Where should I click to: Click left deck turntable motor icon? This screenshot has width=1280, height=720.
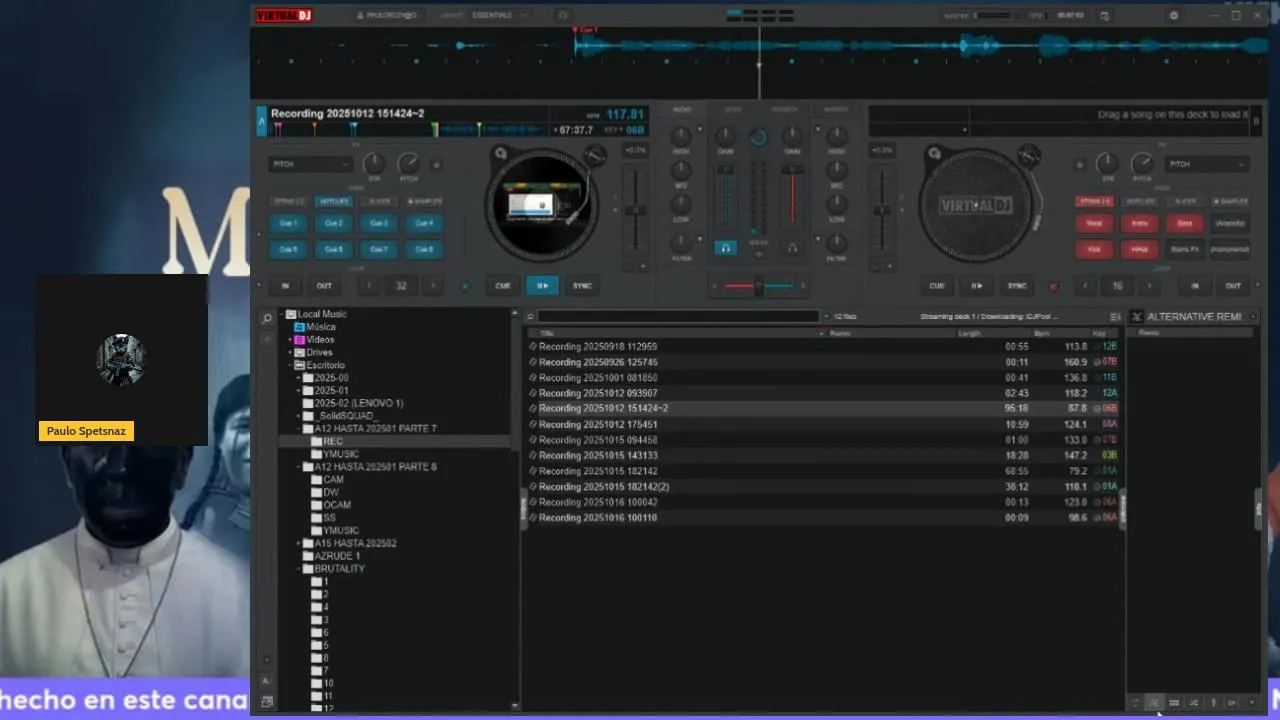(x=501, y=154)
